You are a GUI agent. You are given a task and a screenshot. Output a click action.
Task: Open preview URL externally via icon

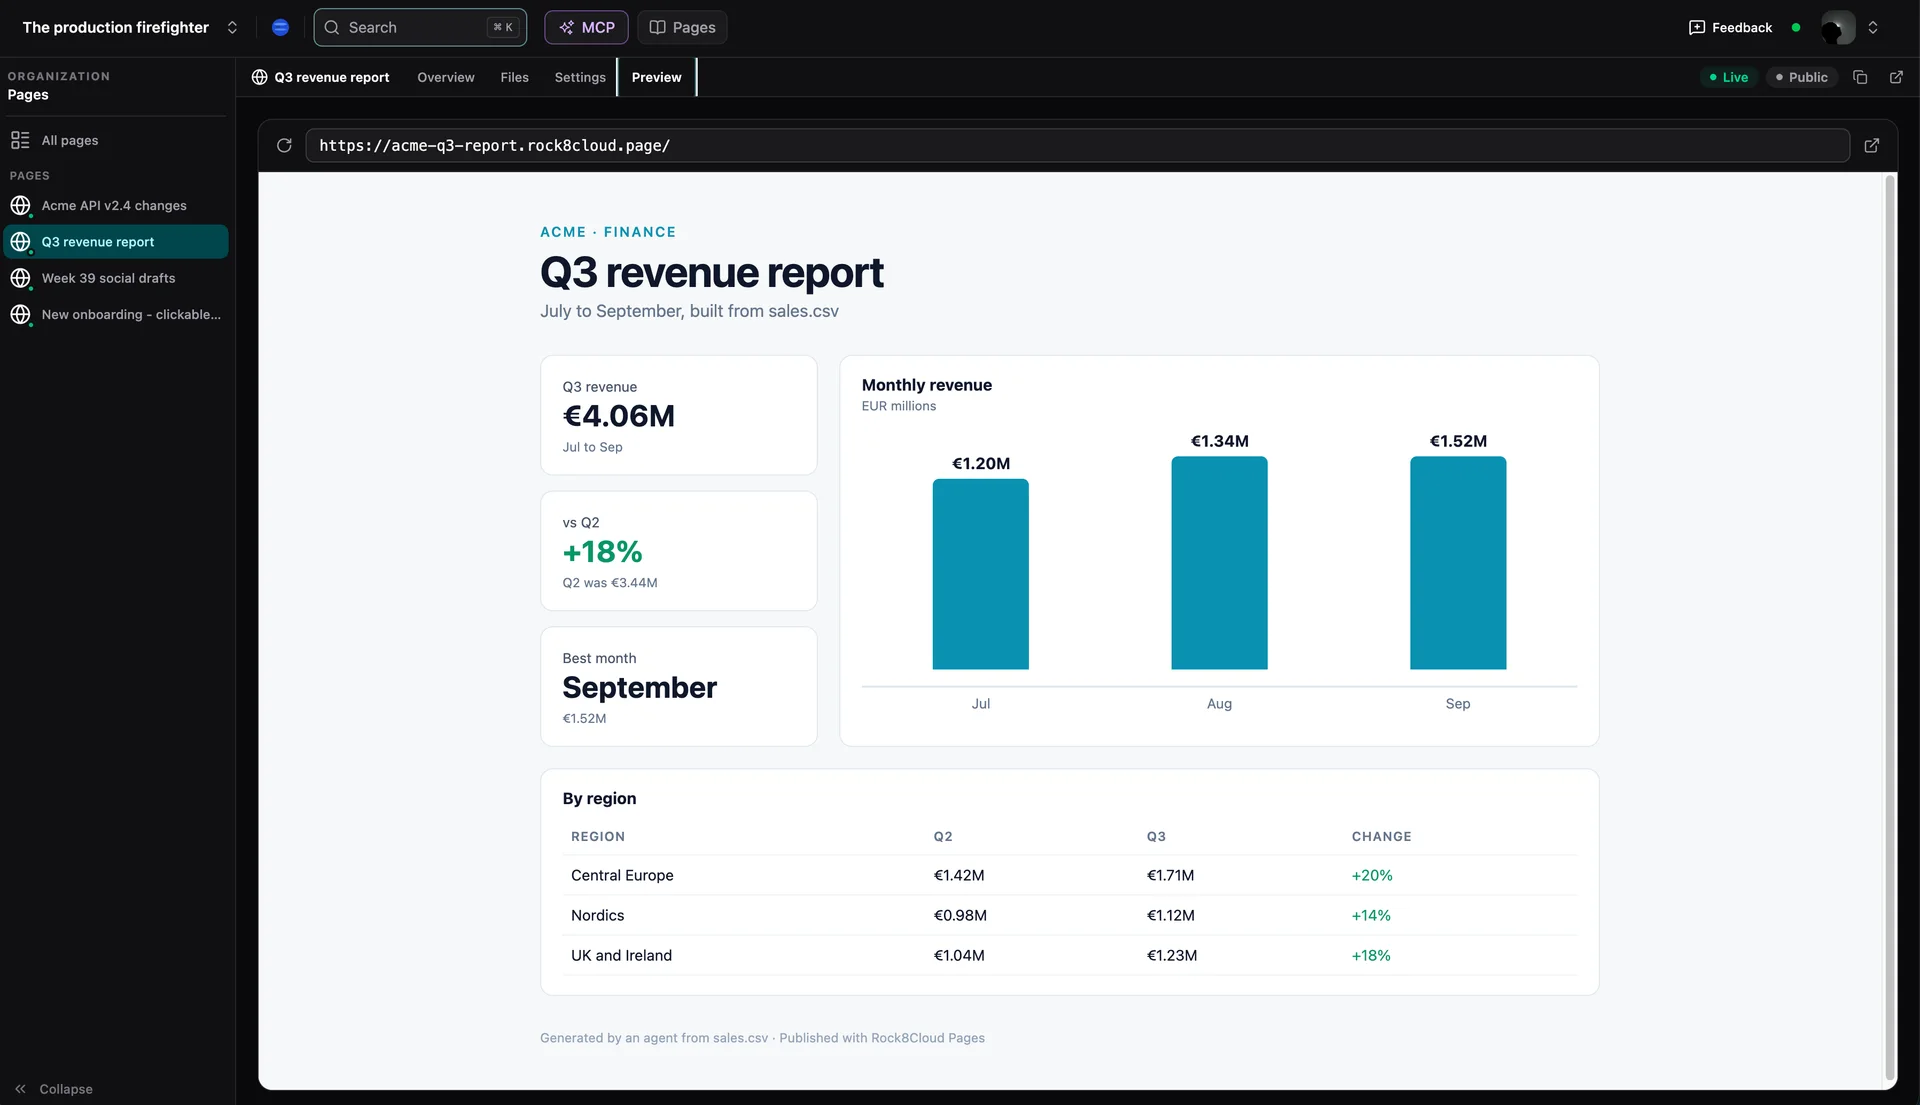1872,145
